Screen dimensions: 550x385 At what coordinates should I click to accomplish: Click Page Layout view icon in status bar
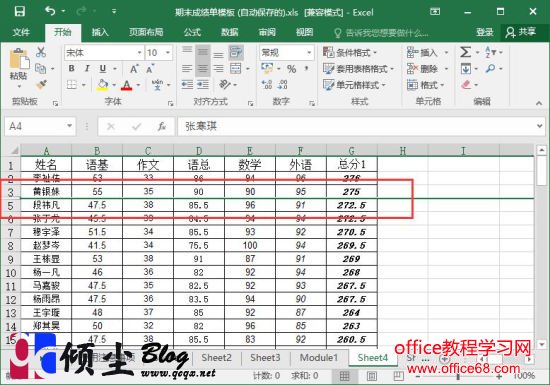click(371, 376)
